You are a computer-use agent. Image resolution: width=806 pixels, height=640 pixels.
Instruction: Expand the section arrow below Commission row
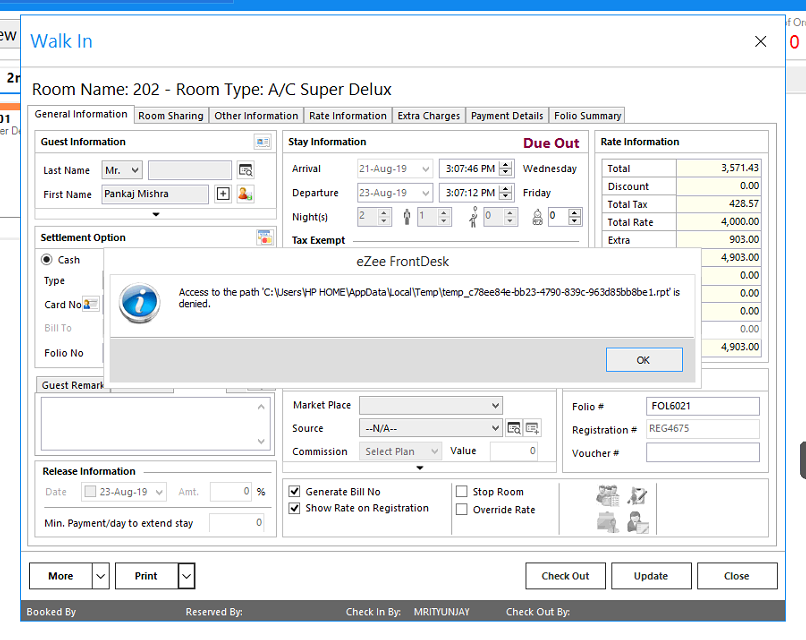click(420, 468)
